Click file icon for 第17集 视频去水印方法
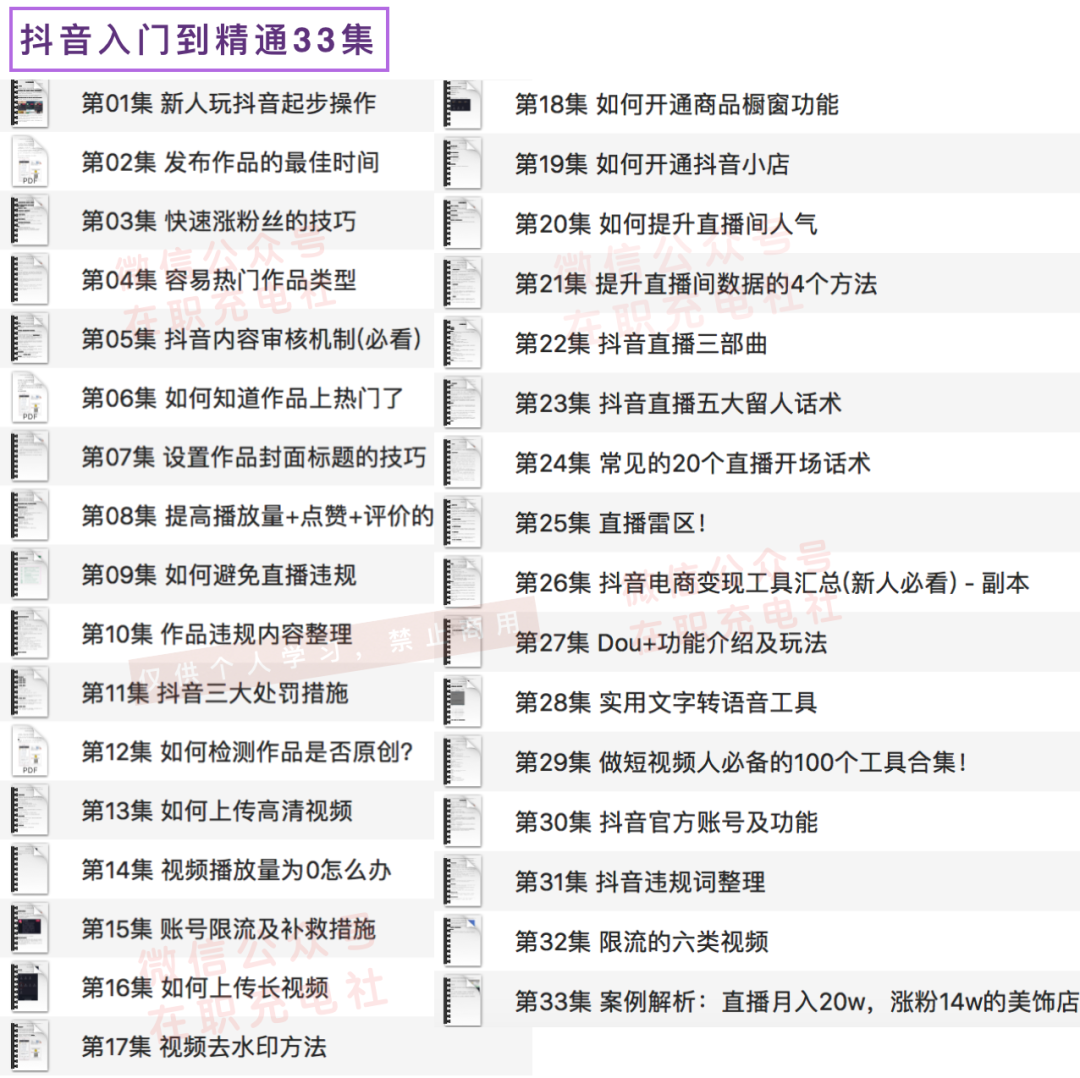 click(30, 1046)
